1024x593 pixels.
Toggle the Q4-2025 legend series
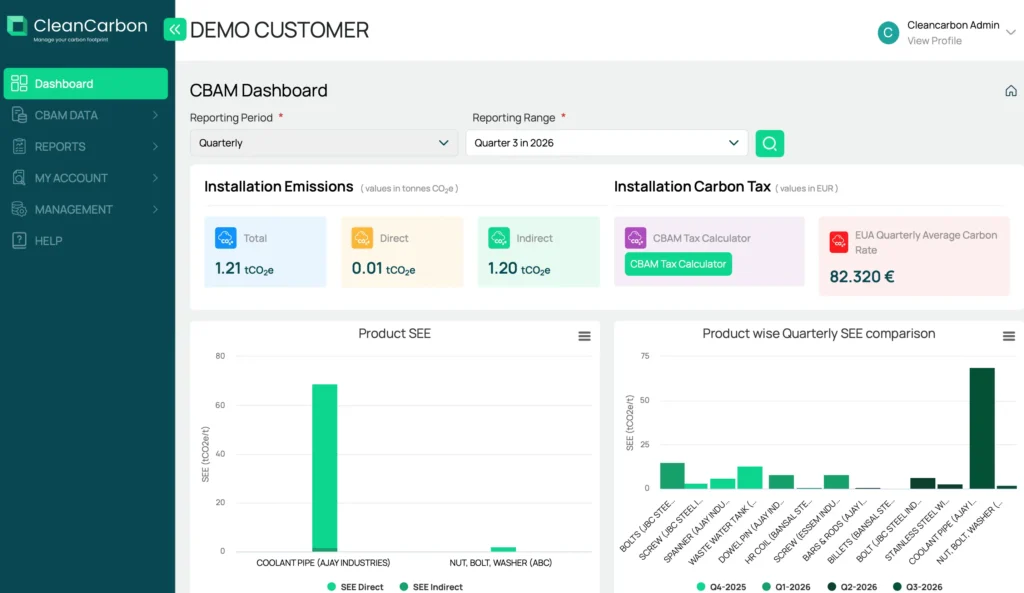(721, 586)
